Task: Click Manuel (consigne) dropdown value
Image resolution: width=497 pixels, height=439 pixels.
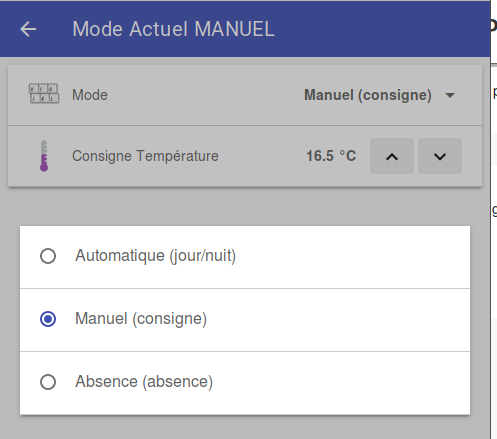Action: [x=368, y=95]
